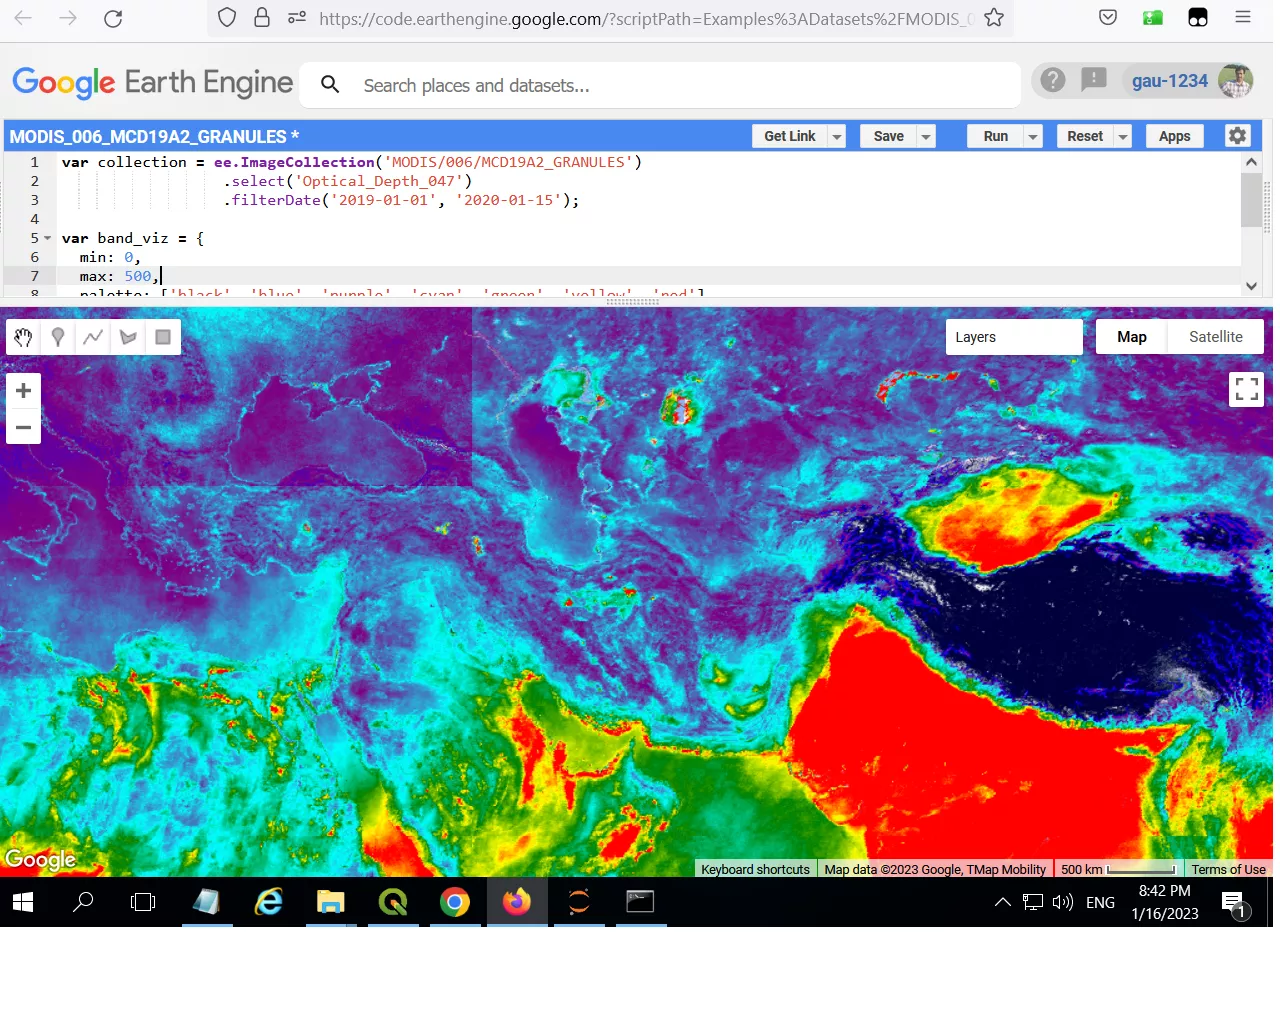Open the Layers panel on map
Screen dimensions: 1280x1024
[x=1014, y=337]
